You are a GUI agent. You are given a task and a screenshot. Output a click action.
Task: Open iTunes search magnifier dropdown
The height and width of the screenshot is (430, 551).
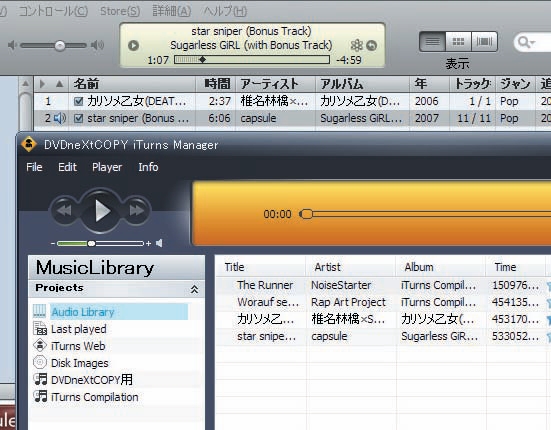point(526,42)
